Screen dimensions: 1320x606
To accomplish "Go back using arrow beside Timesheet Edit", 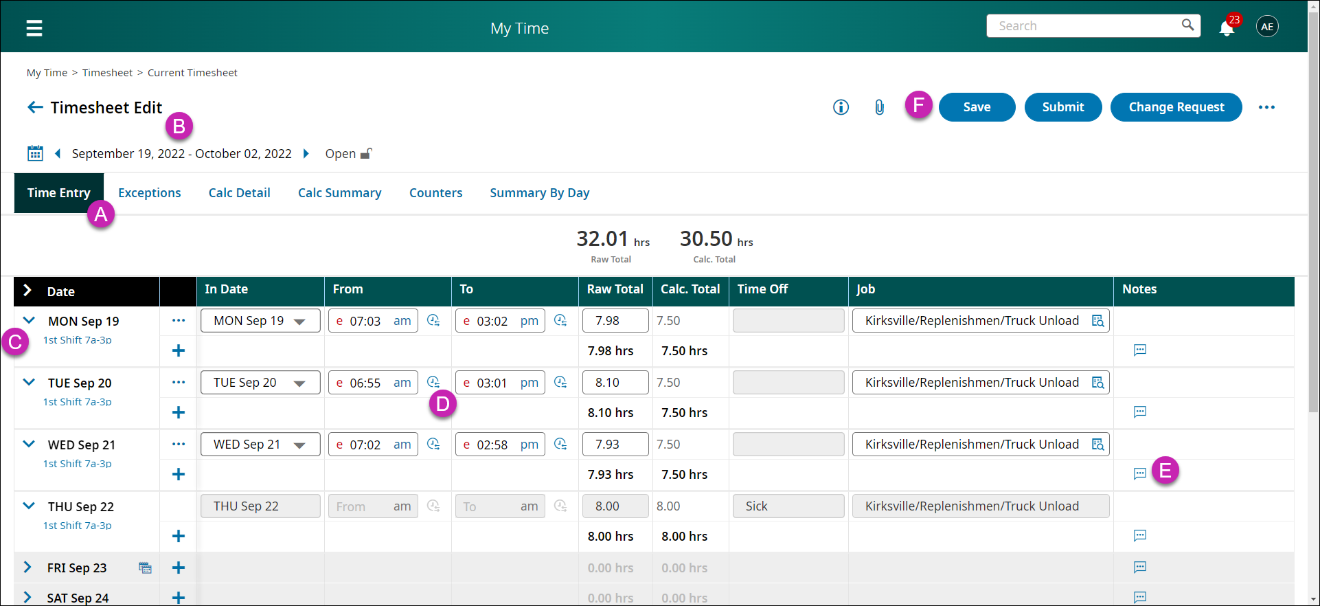I will (35, 107).
